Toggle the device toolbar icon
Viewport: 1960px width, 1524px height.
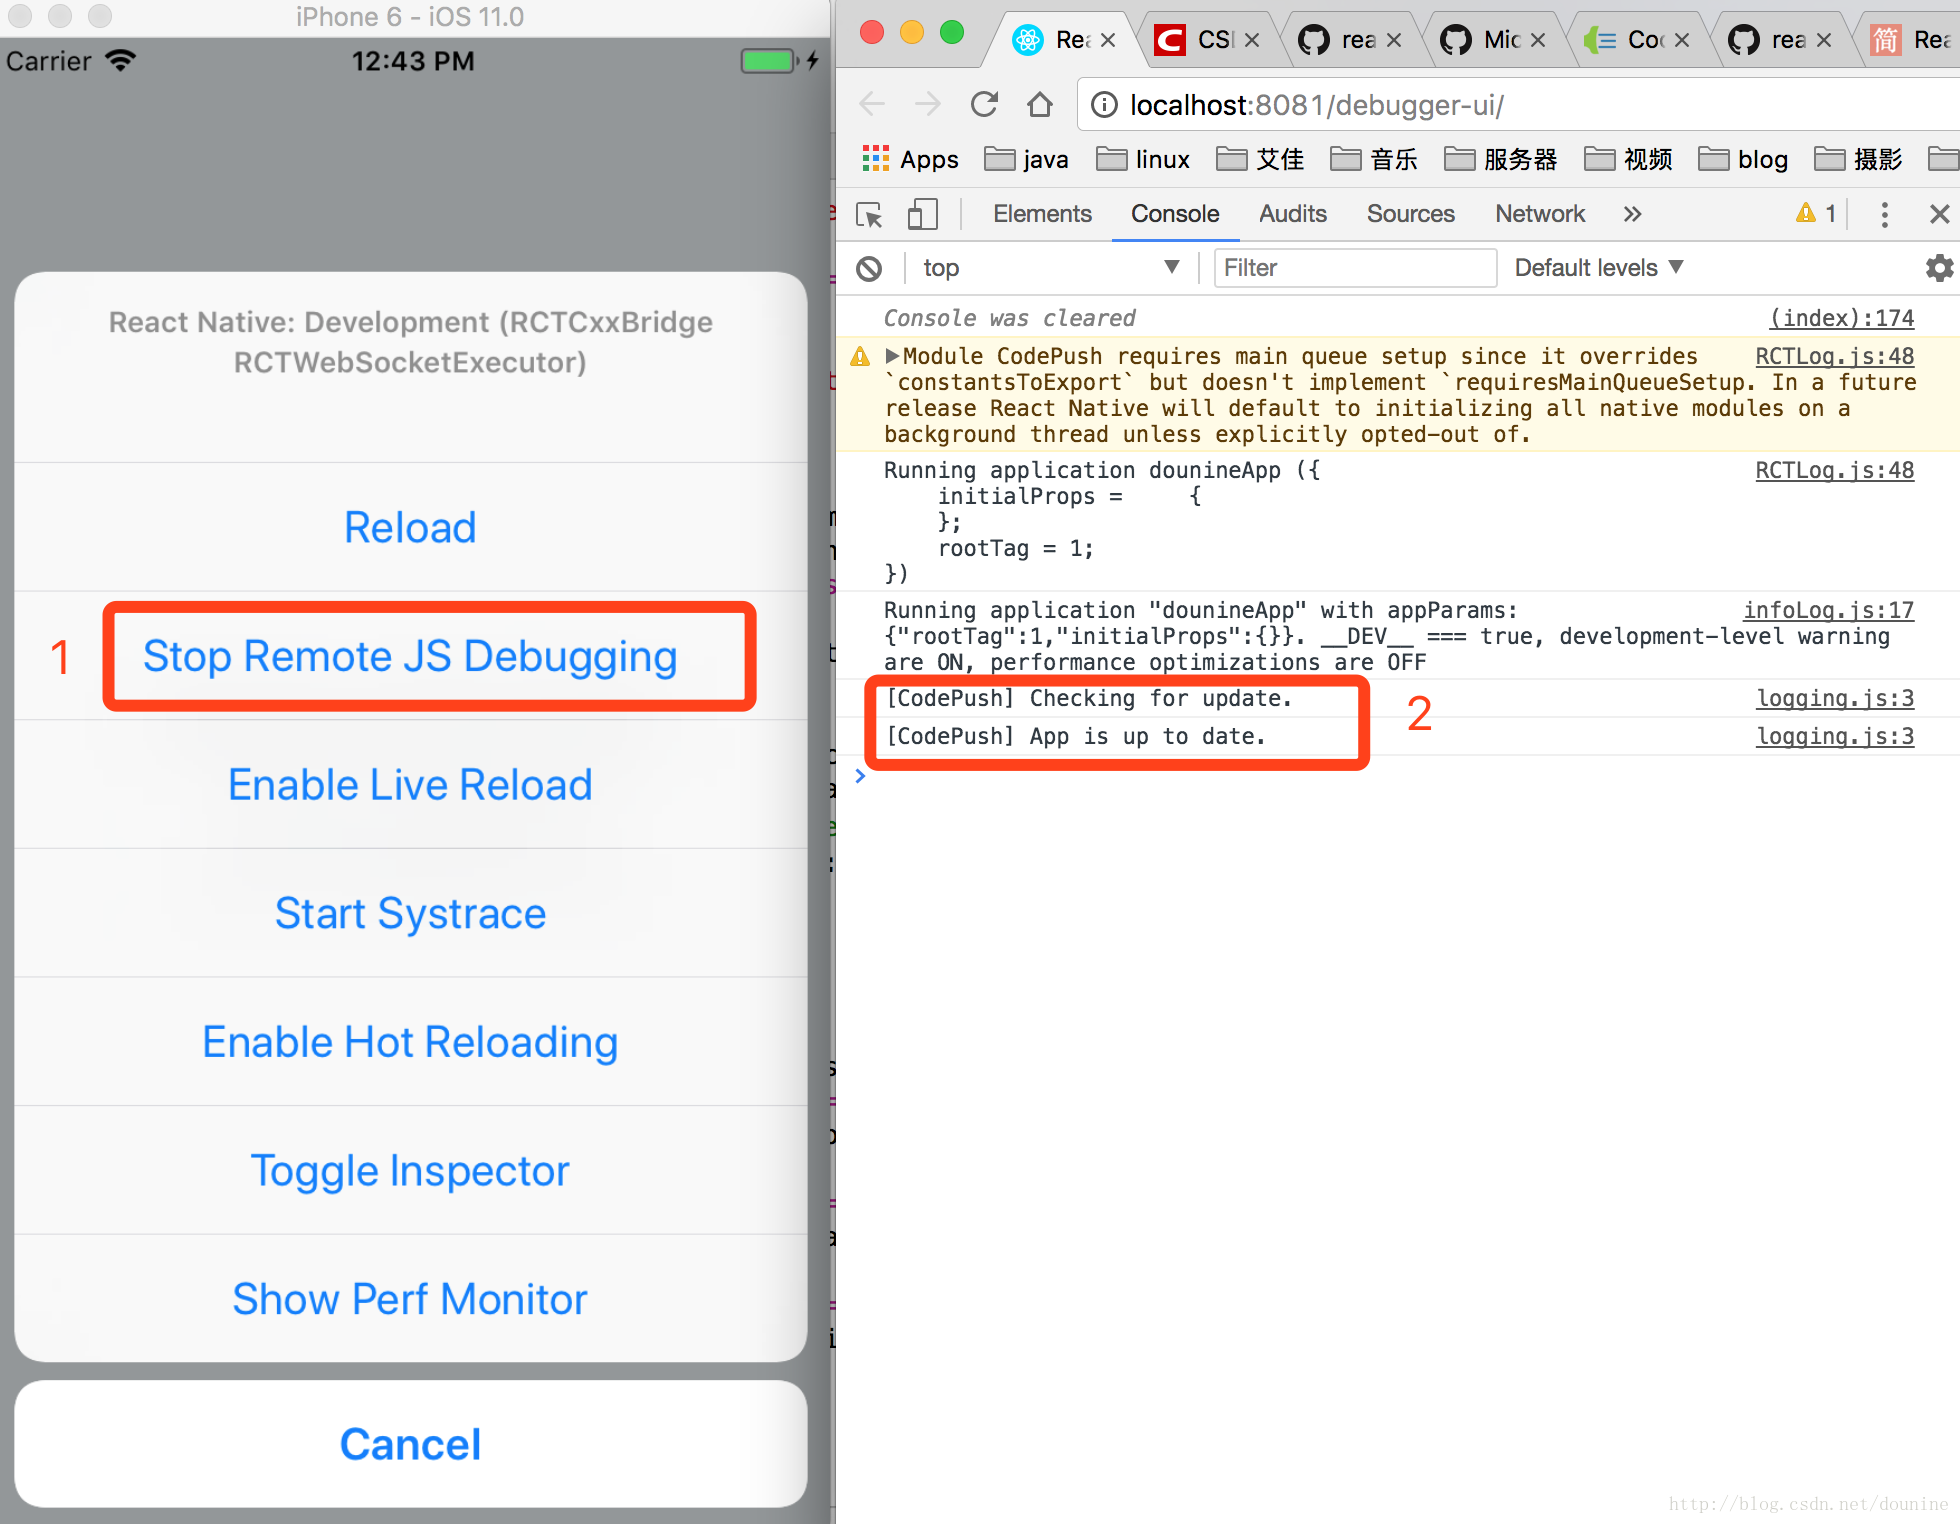(x=922, y=214)
